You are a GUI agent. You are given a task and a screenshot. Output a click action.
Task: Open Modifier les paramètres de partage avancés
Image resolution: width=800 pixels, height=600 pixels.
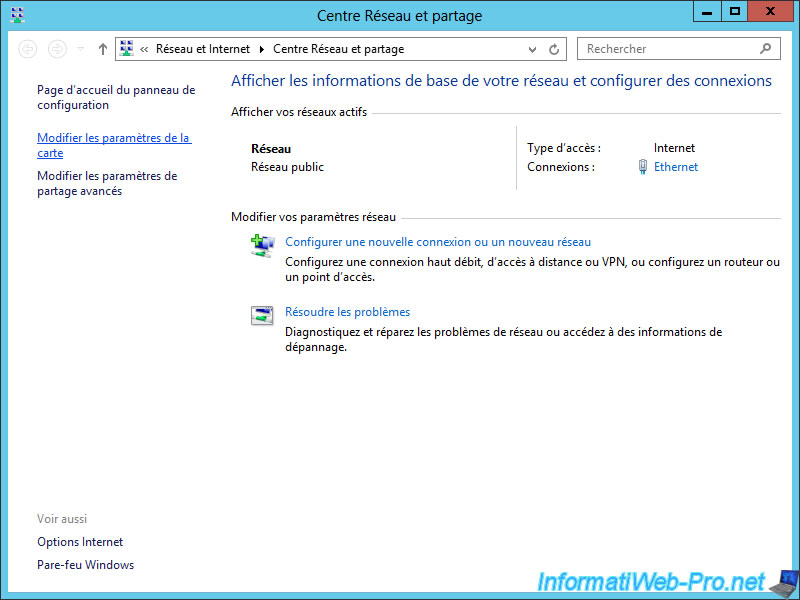pos(107,183)
